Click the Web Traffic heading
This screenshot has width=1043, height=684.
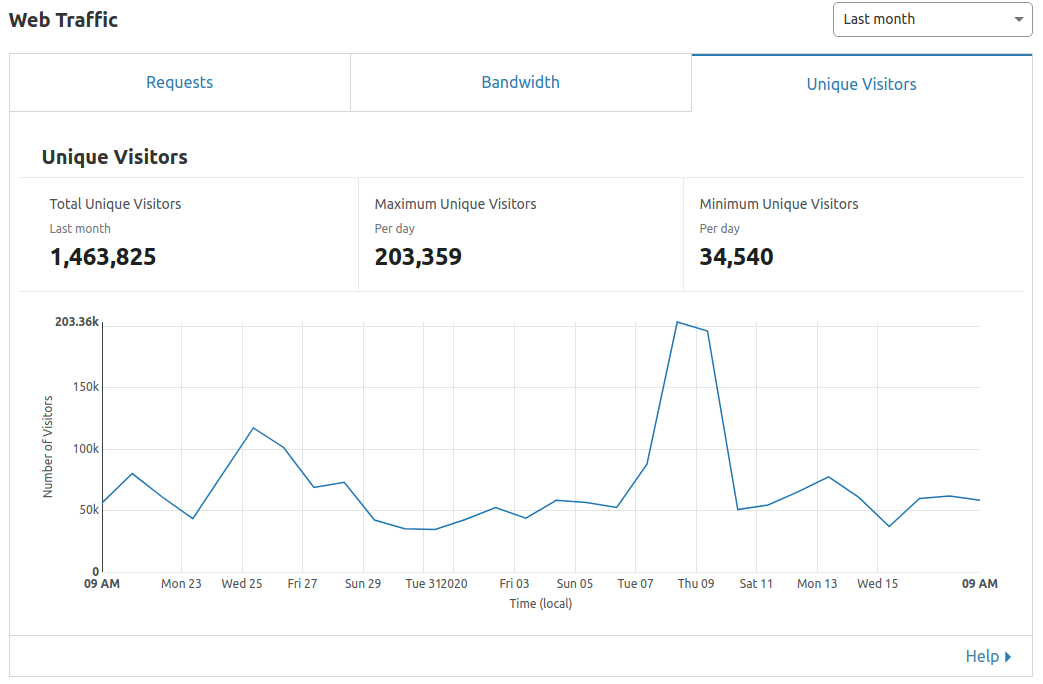[x=63, y=20]
